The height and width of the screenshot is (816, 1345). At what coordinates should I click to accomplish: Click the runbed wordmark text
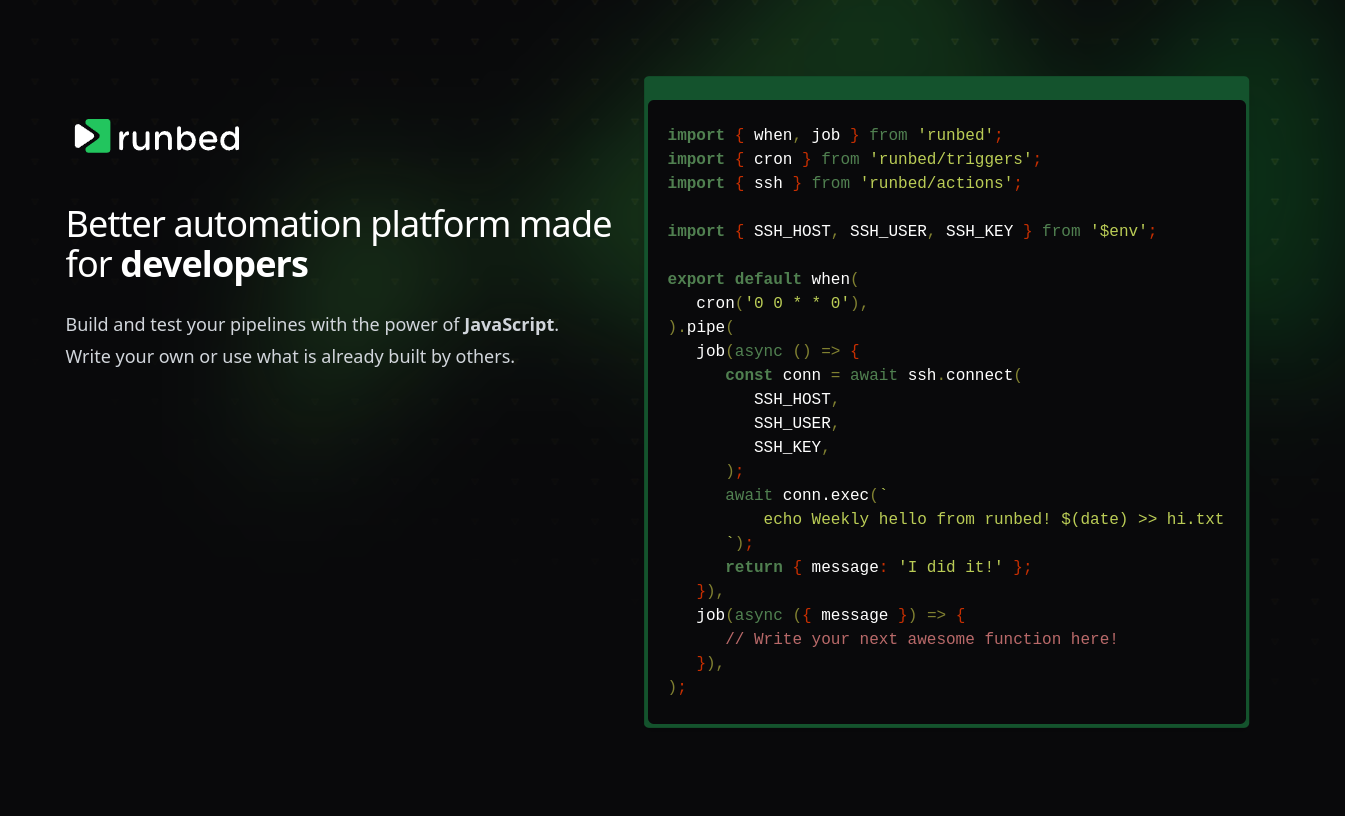[x=179, y=137]
